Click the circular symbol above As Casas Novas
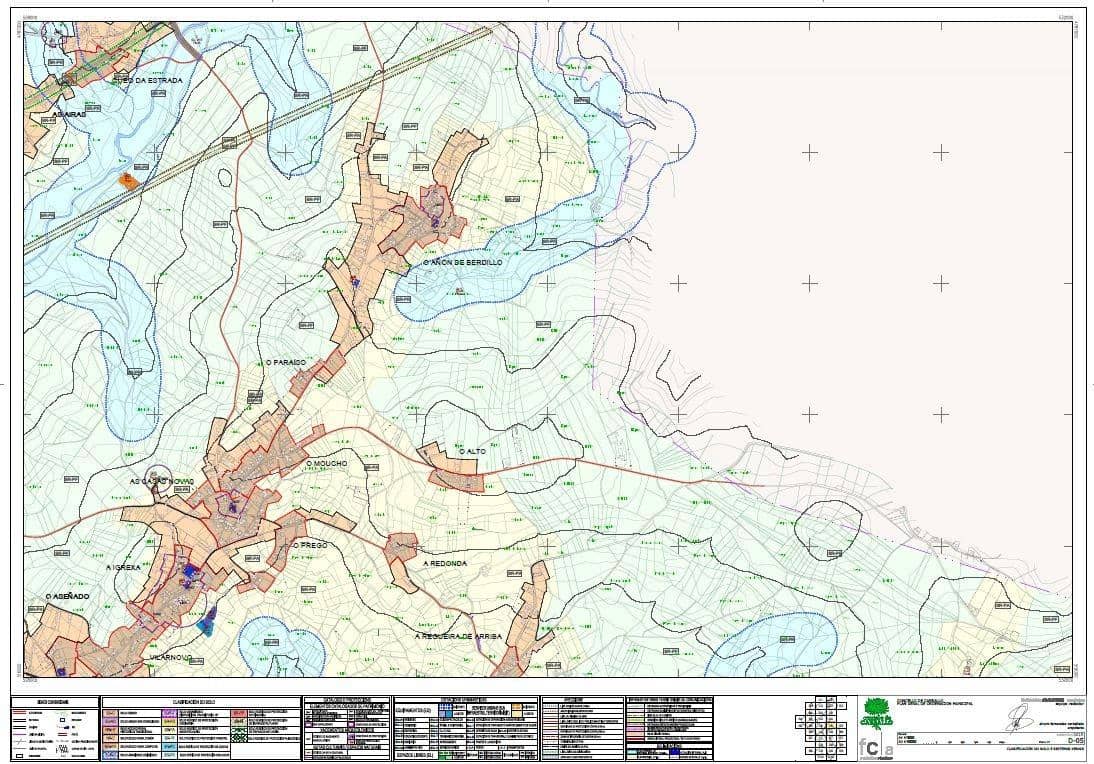 pyautogui.click(x=158, y=477)
